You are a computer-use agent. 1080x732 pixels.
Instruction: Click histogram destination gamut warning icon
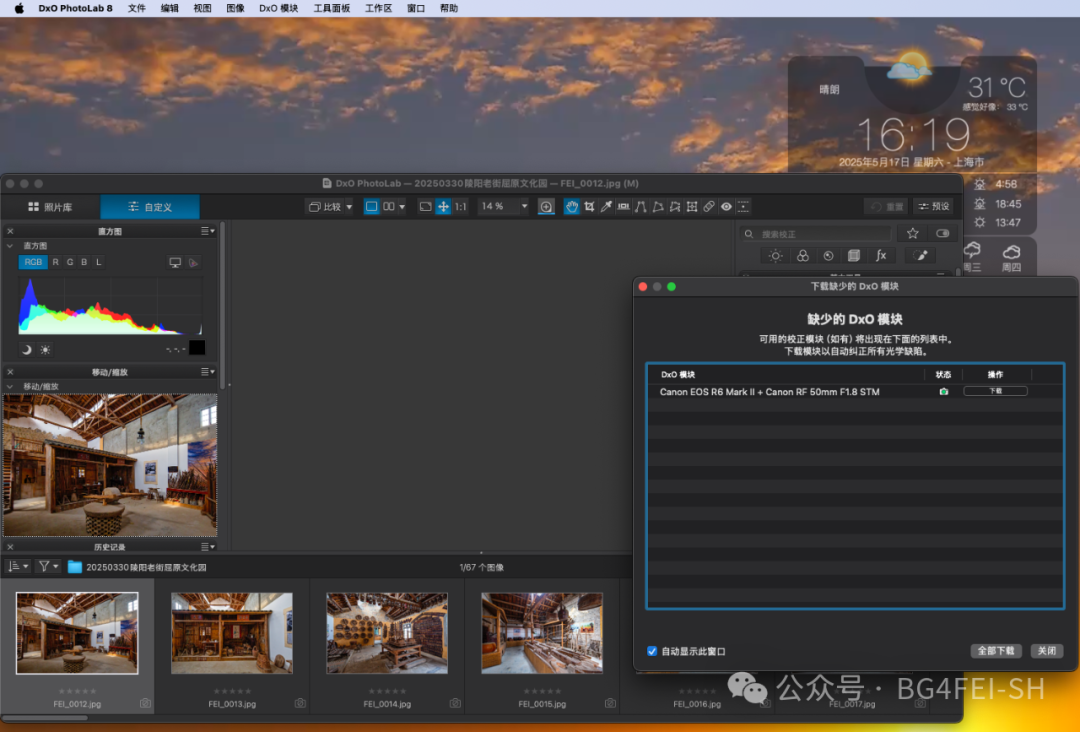(194, 262)
